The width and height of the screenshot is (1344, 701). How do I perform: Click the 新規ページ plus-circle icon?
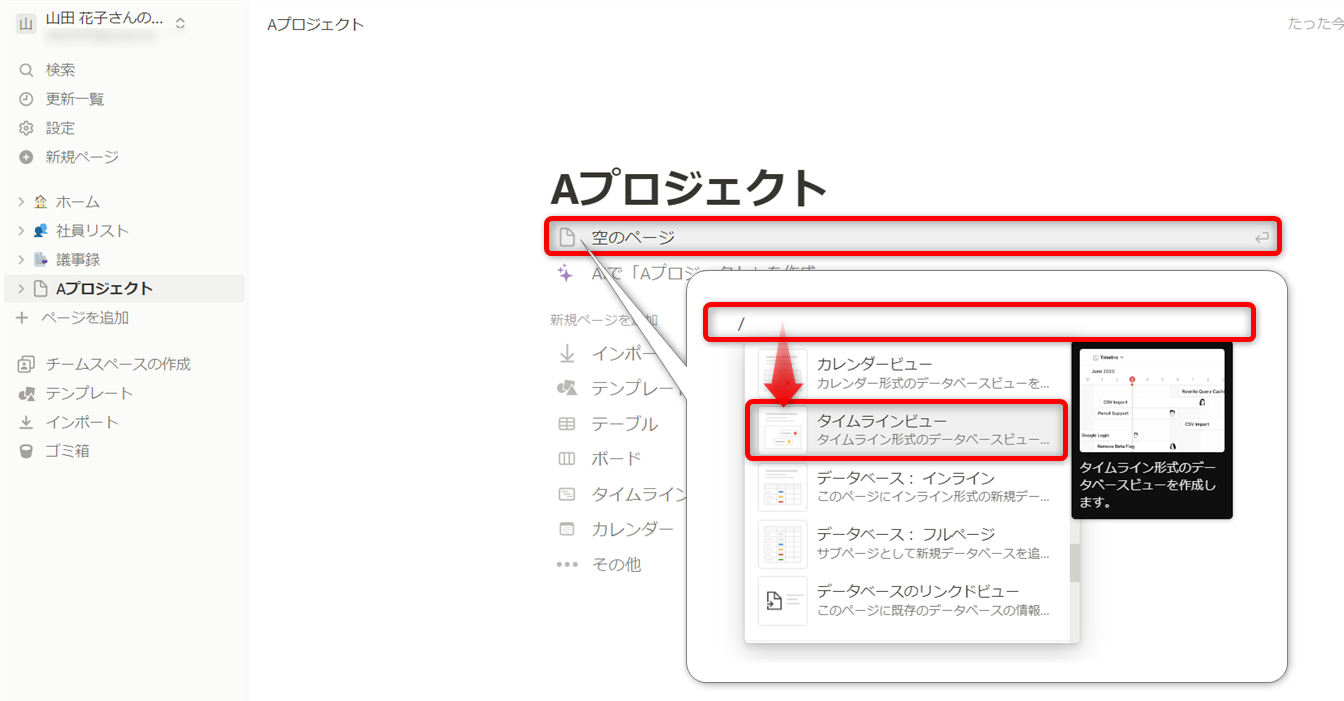[x=26, y=157]
